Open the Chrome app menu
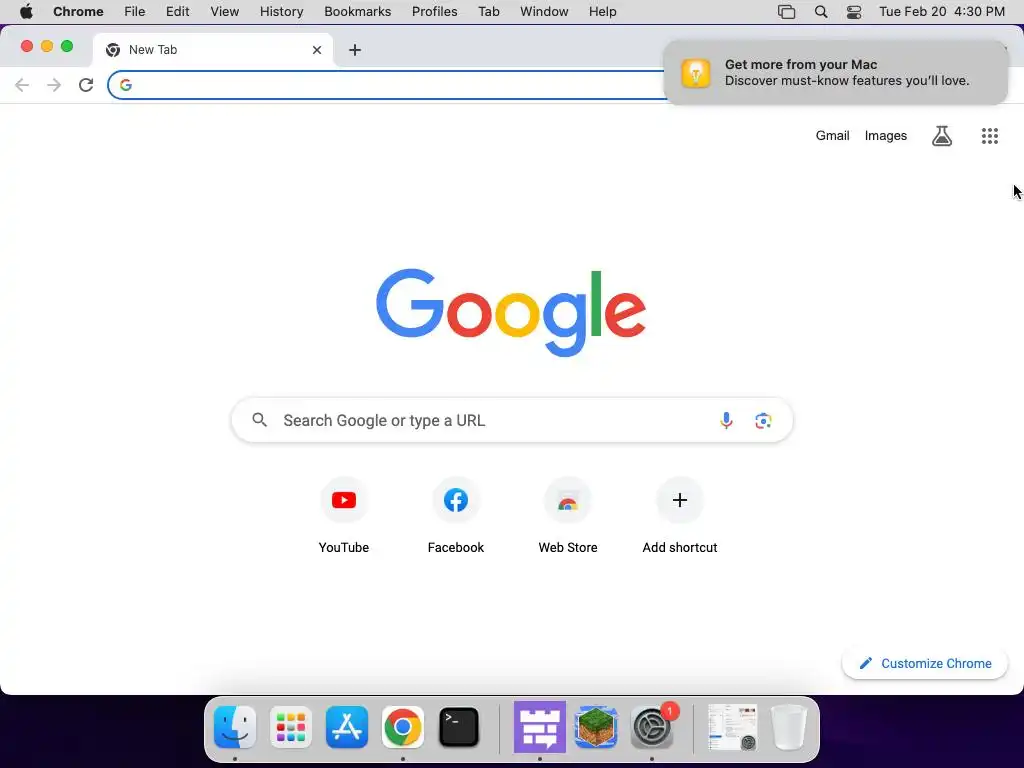The width and height of the screenshot is (1024, 768). pyautogui.click(x=78, y=12)
